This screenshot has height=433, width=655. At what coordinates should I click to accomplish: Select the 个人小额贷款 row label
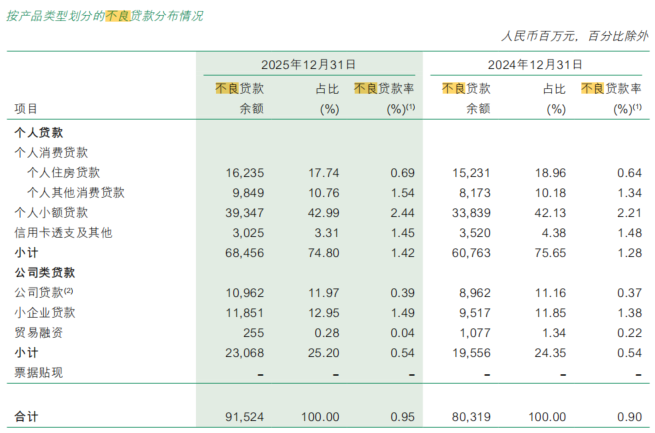pyautogui.click(x=51, y=213)
